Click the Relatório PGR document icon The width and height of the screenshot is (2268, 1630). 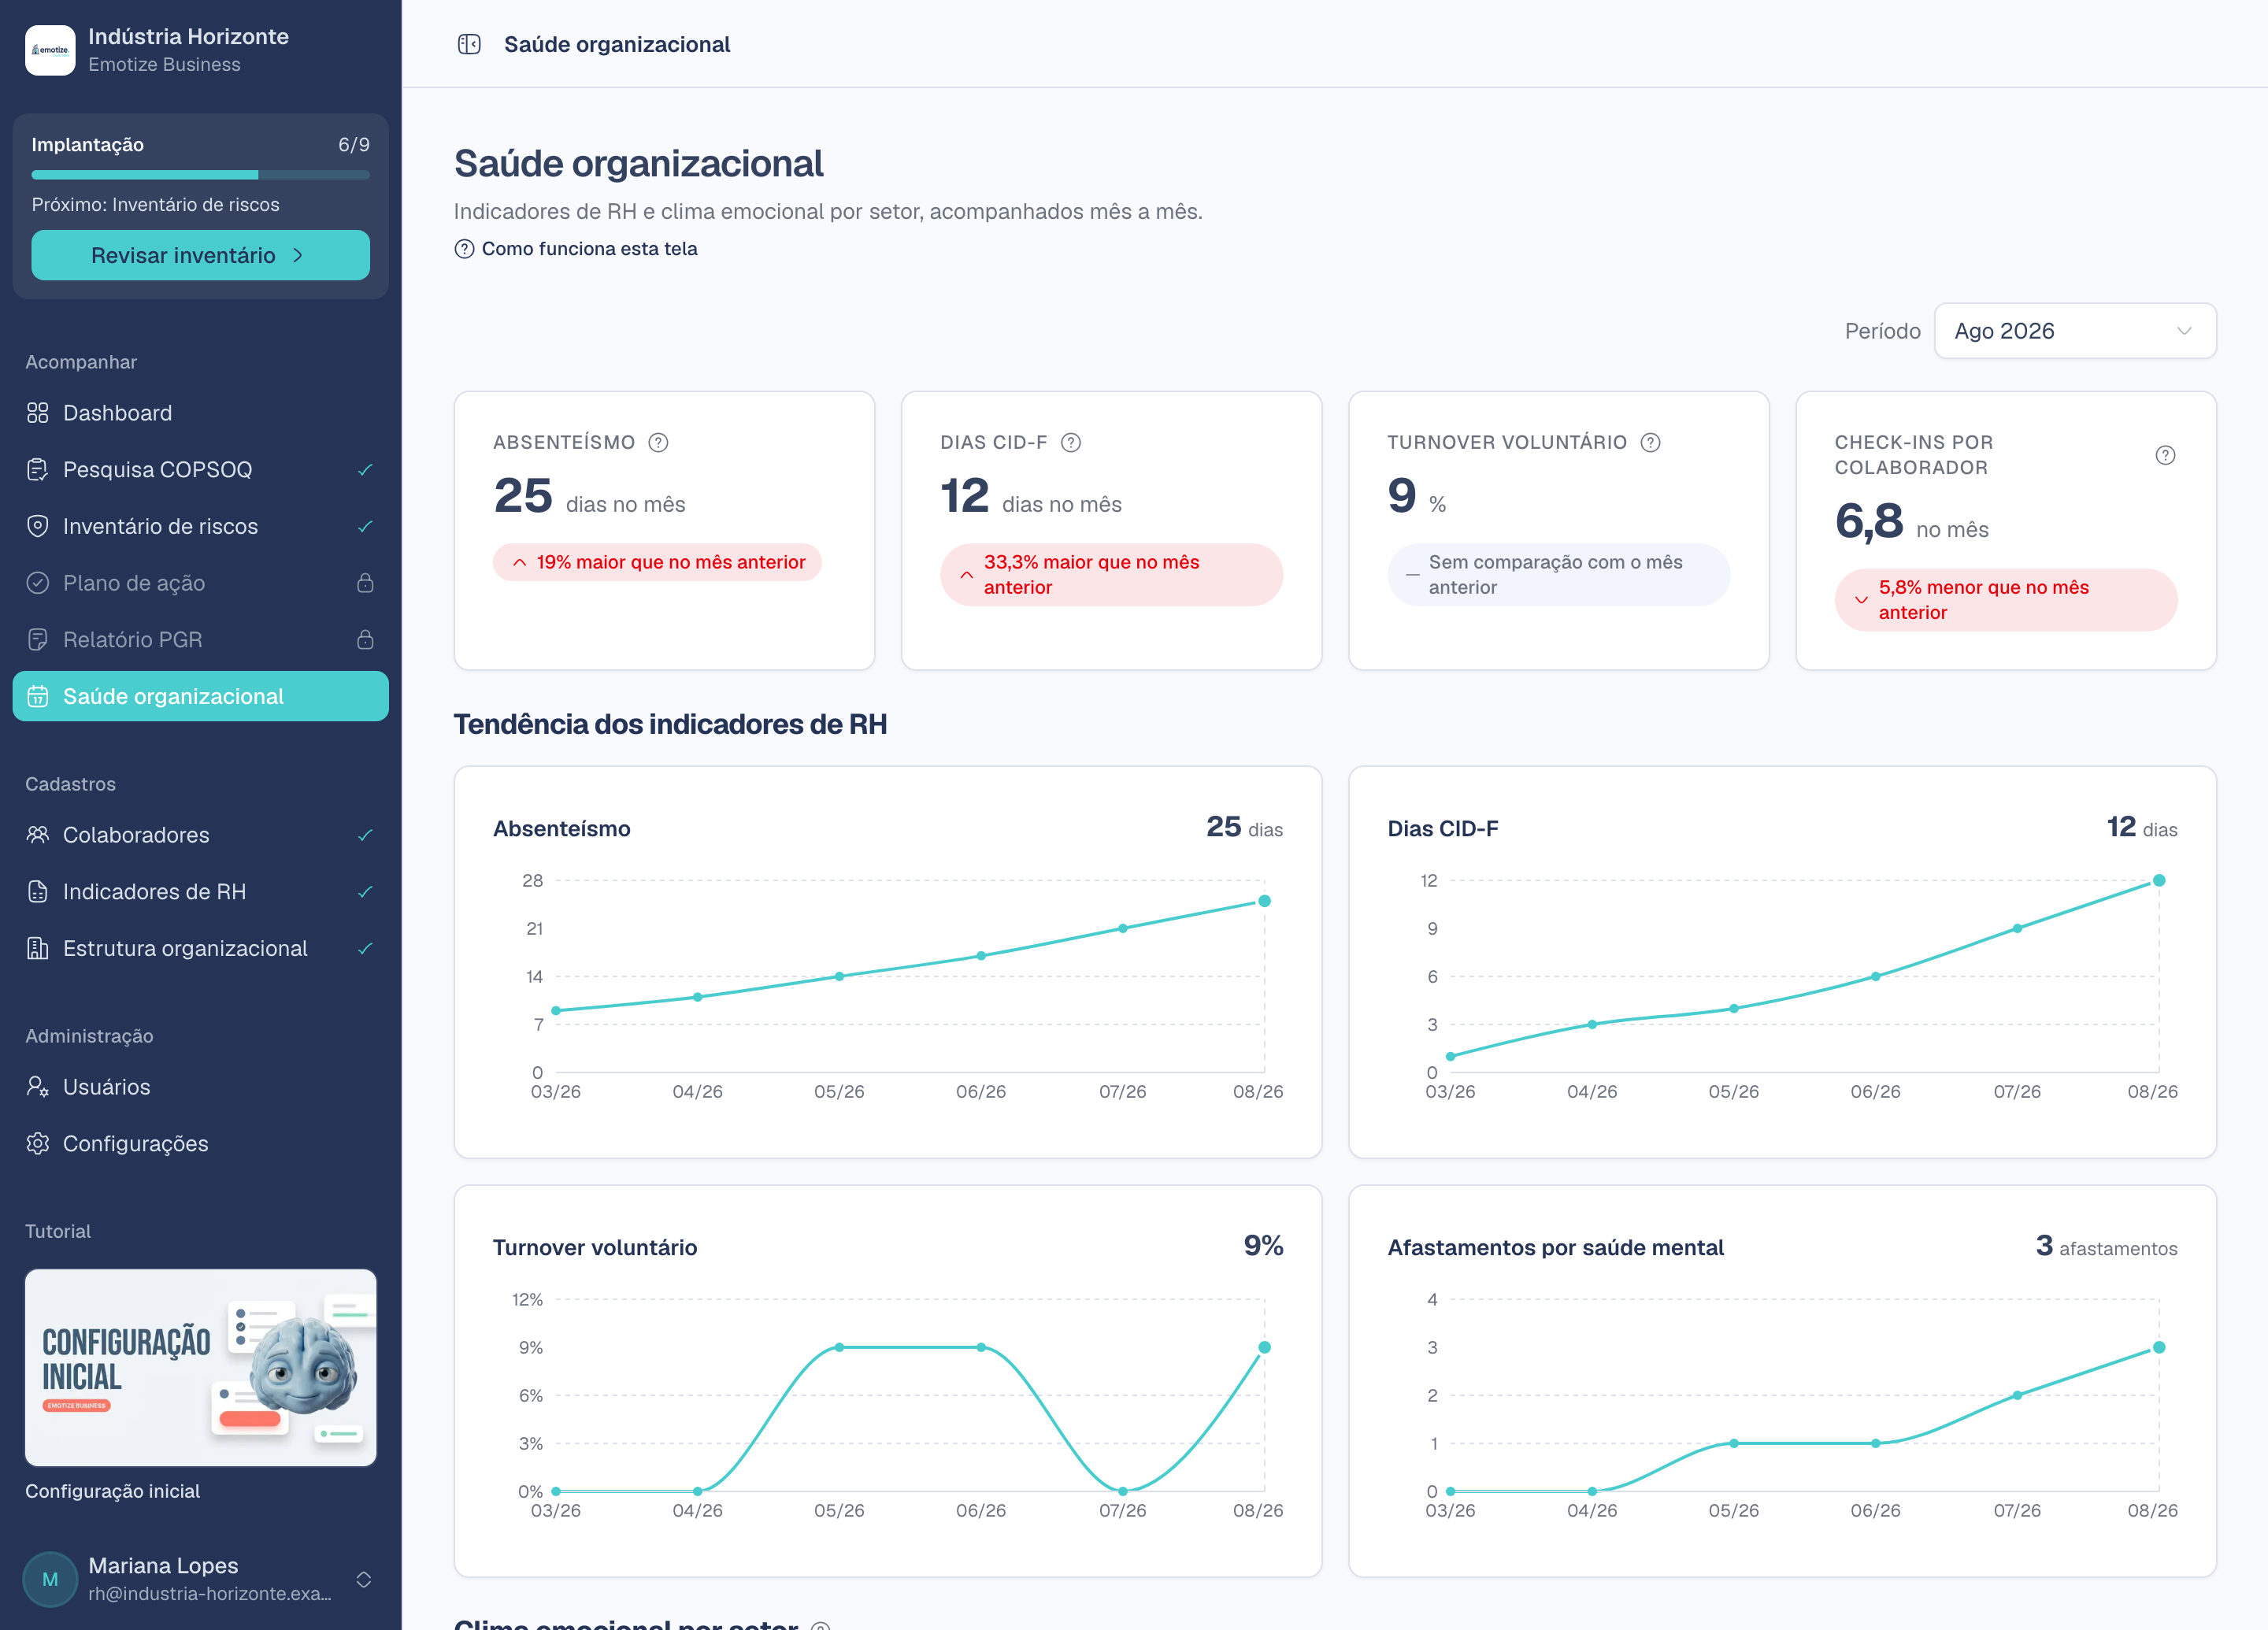click(38, 640)
